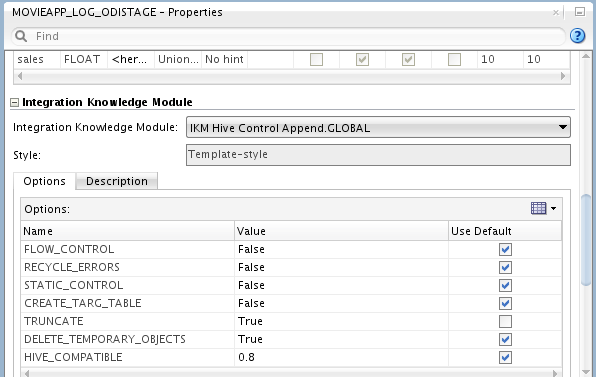Toggle Use Default for CREATE_TARG_TABLE
The image size is (596, 377).
505,303
